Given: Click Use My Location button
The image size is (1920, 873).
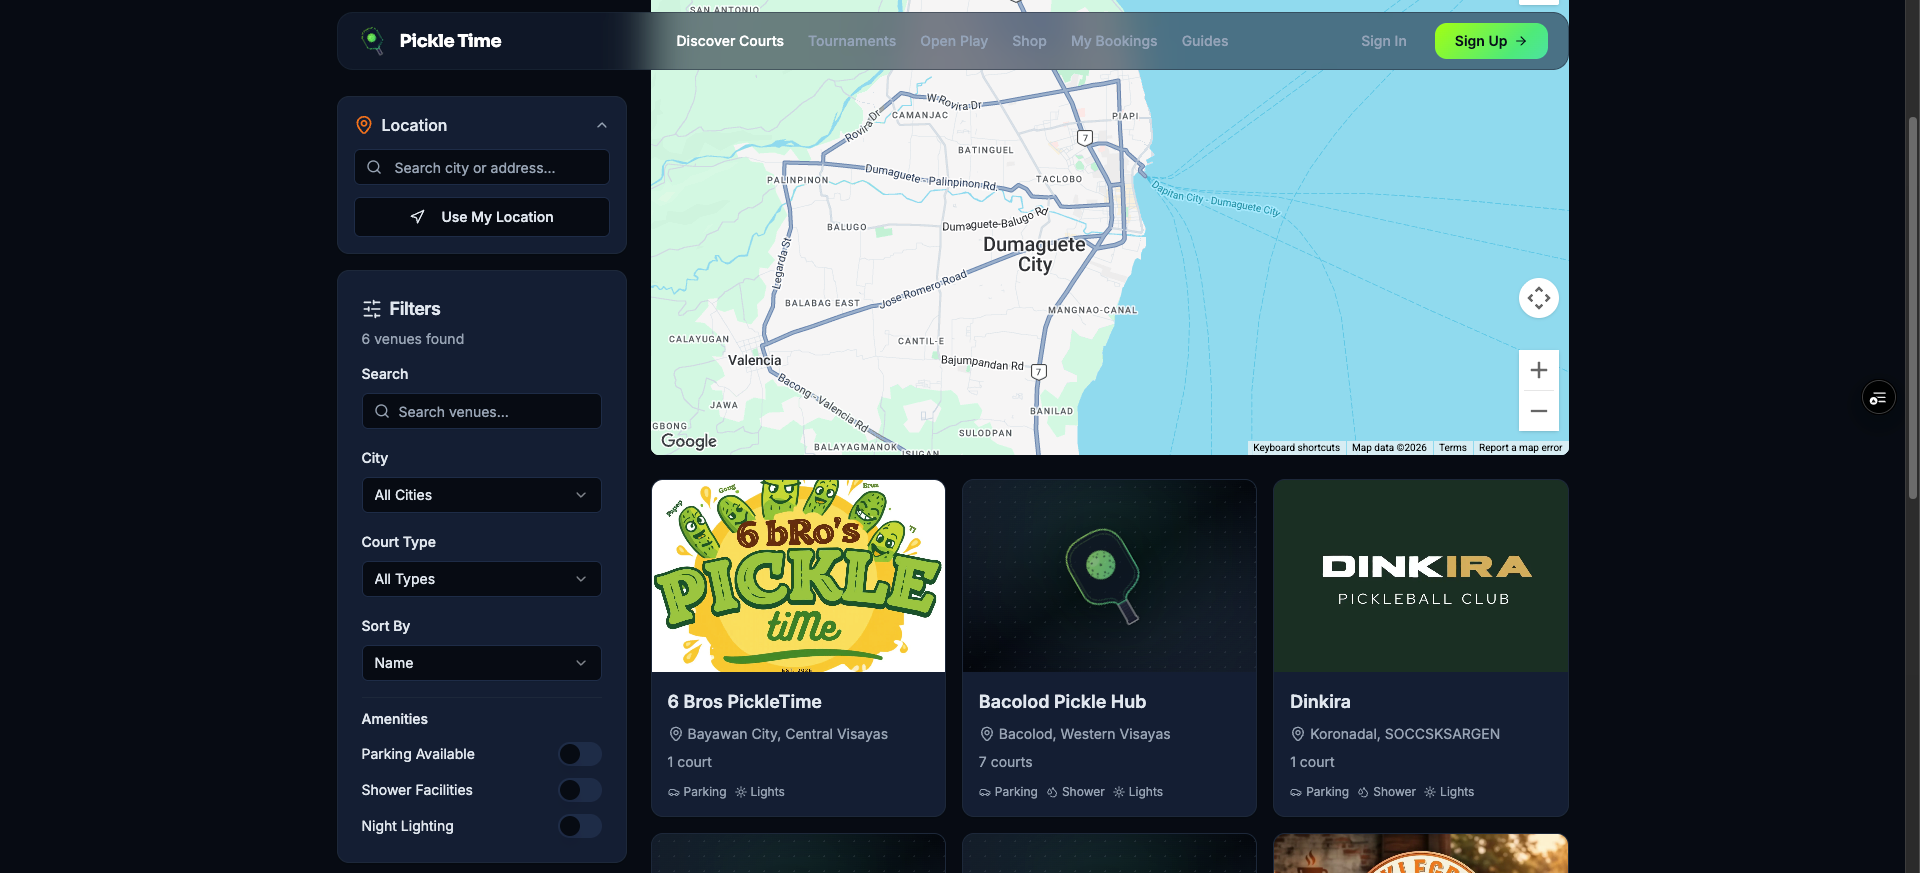Looking at the screenshot, I should (482, 217).
